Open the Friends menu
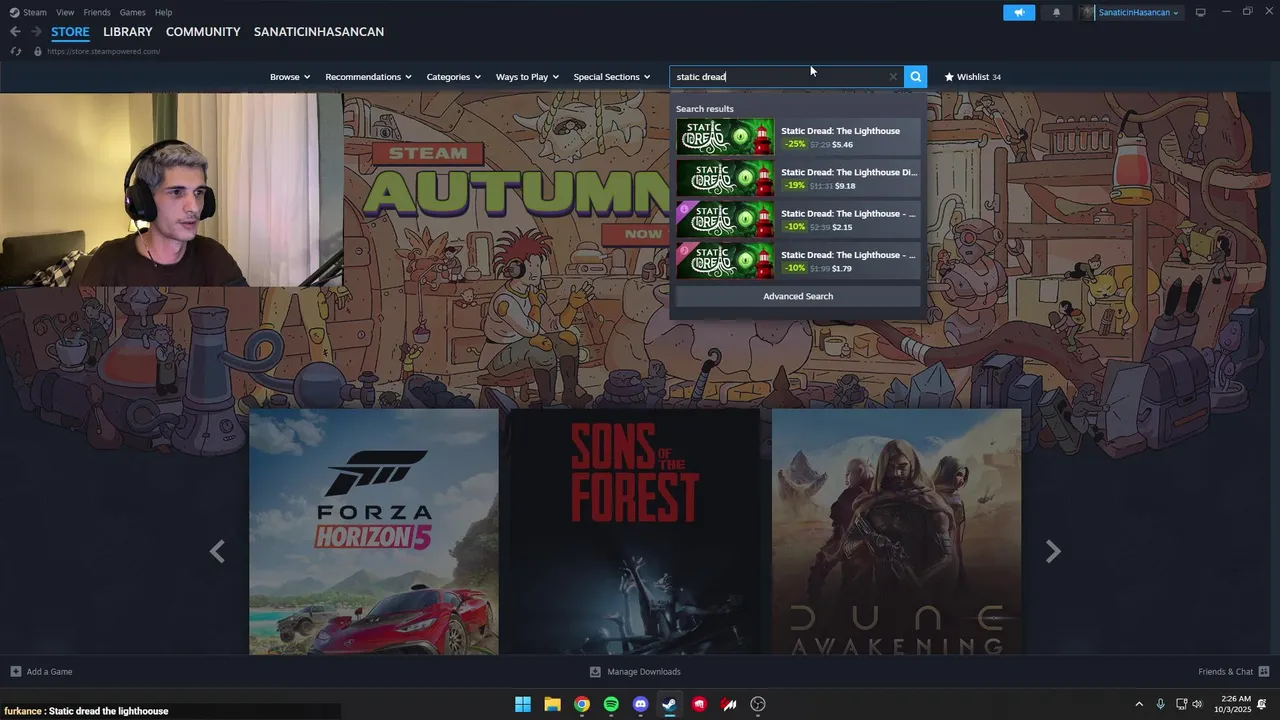This screenshot has height=720, width=1280. (x=97, y=12)
